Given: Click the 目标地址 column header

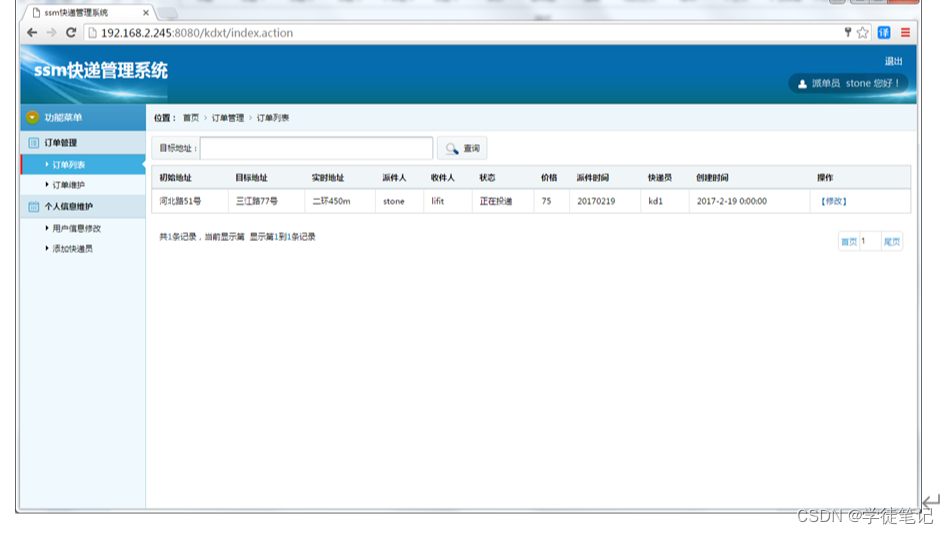Looking at the screenshot, I should point(251,177).
